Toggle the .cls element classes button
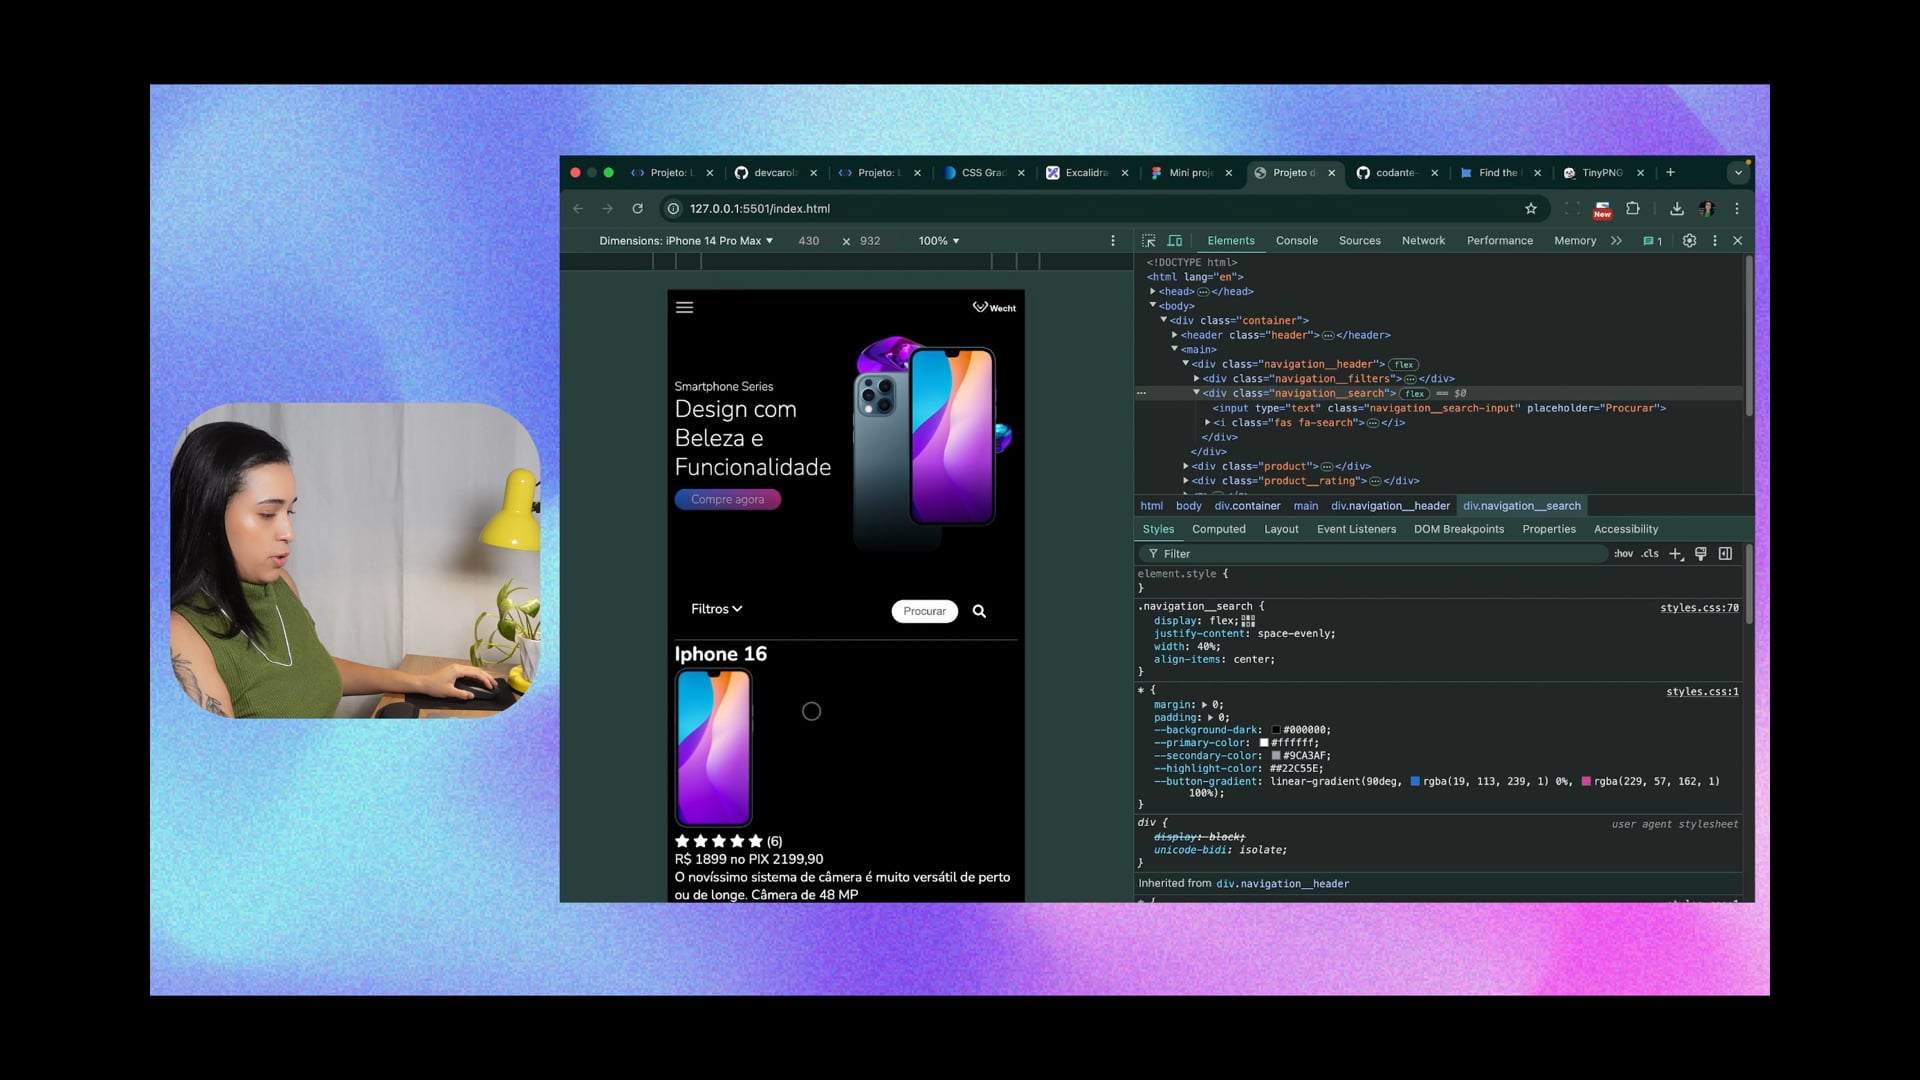Viewport: 1920px width, 1080px height. (1650, 554)
